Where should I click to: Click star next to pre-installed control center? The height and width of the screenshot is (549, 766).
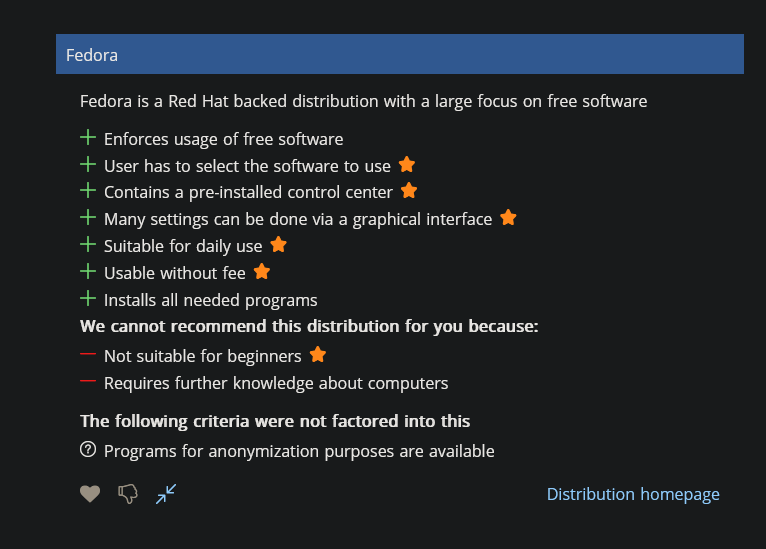click(x=409, y=191)
